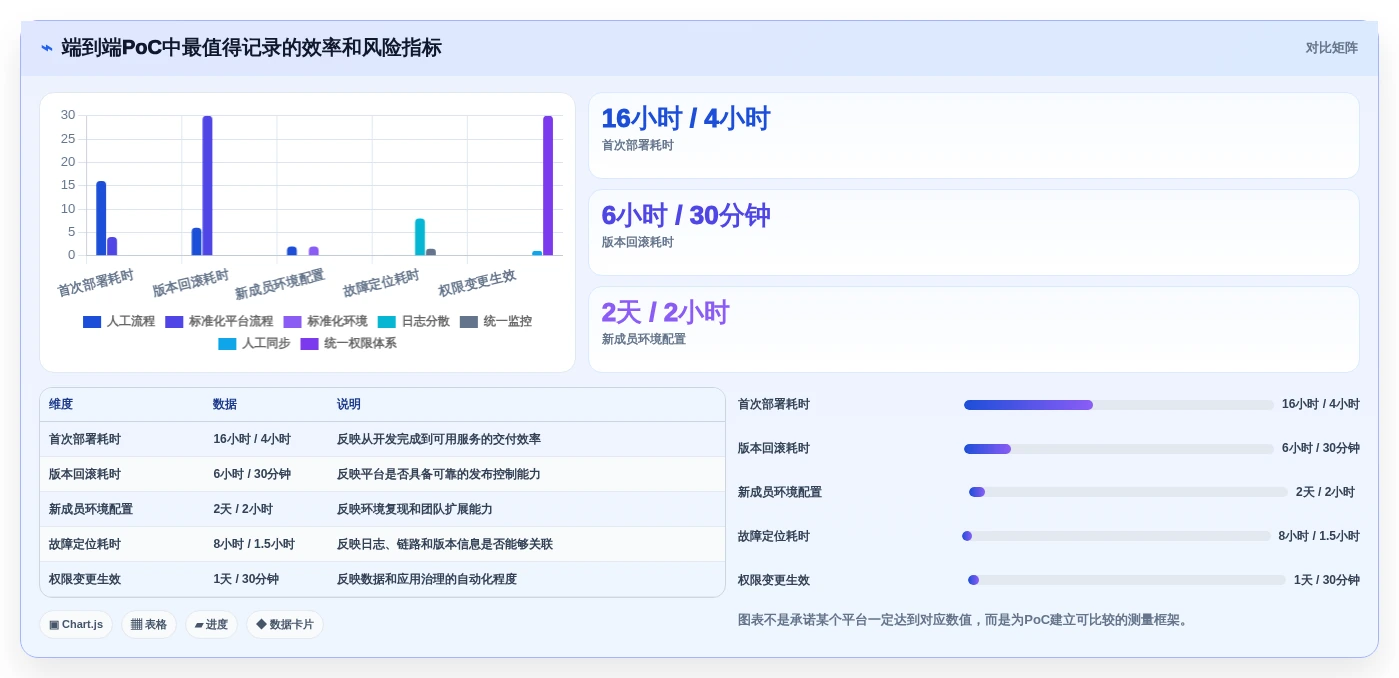Click the cyan 故障定位耗时 chart bar
This screenshot has height=678, width=1399.
click(420, 237)
